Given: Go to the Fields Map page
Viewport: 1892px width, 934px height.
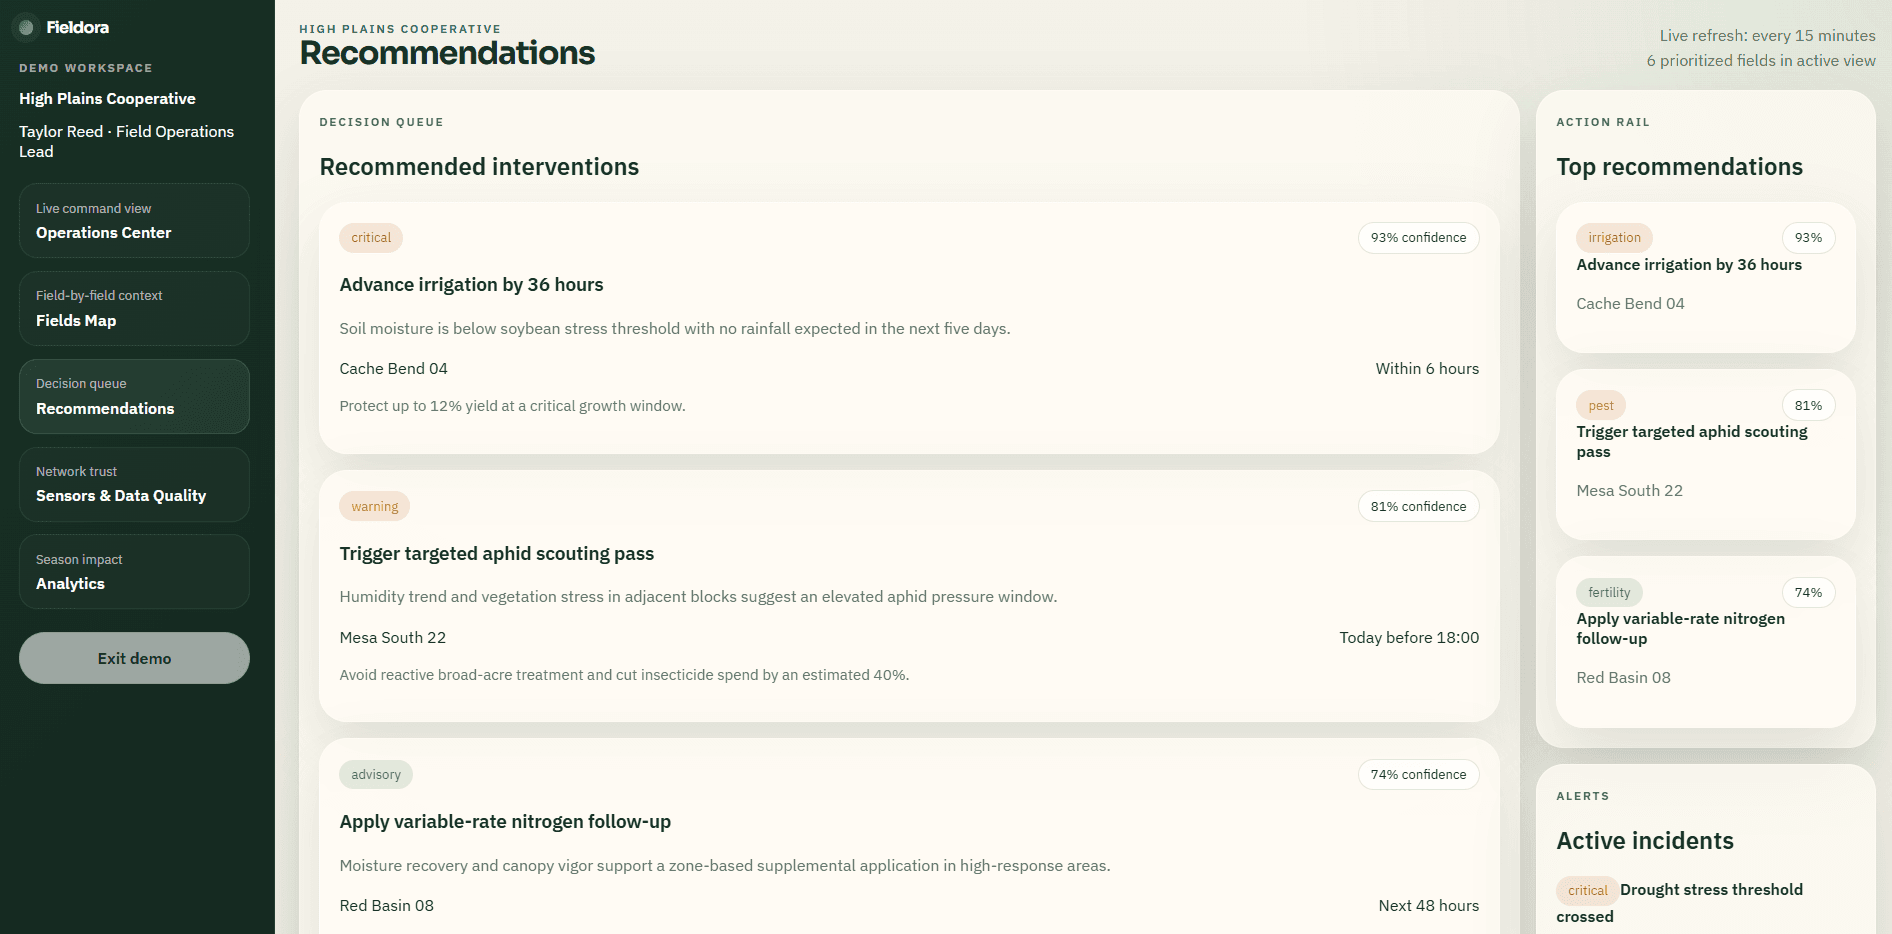Looking at the screenshot, I should (x=134, y=308).
